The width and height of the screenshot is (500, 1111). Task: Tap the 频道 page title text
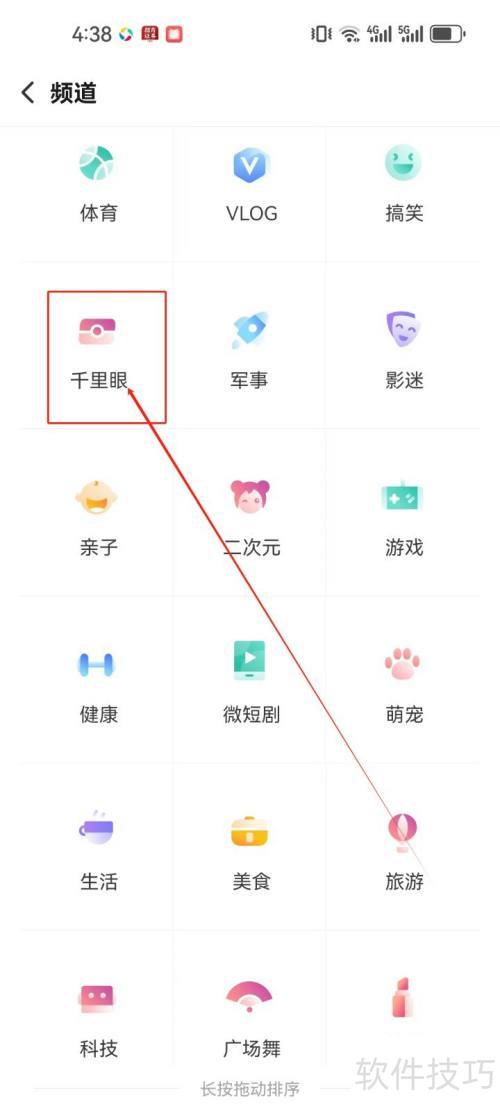click(x=73, y=93)
